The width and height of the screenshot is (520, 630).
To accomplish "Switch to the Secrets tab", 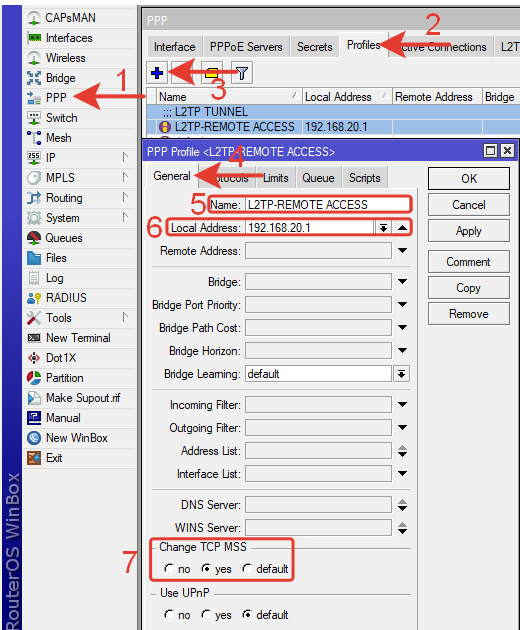I will [x=315, y=47].
